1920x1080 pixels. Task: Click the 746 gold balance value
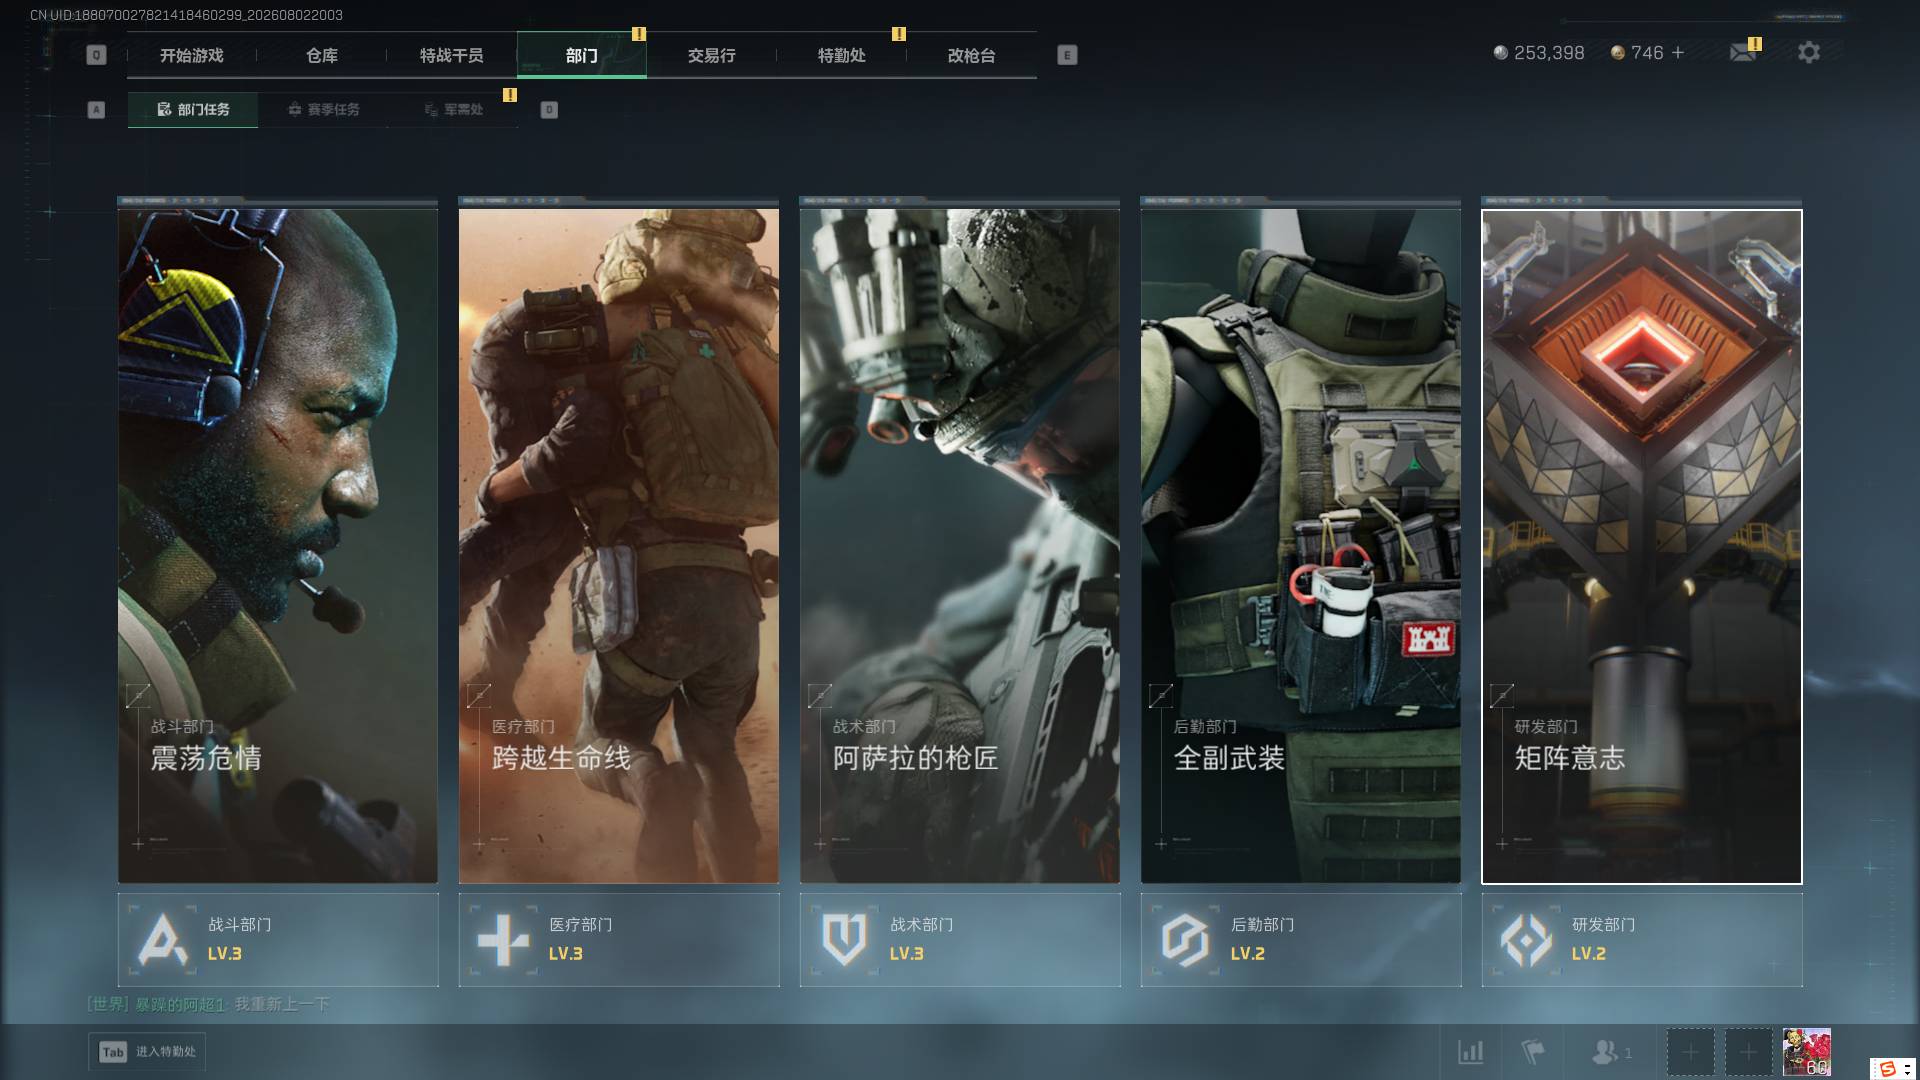click(x=1647, y=53)
